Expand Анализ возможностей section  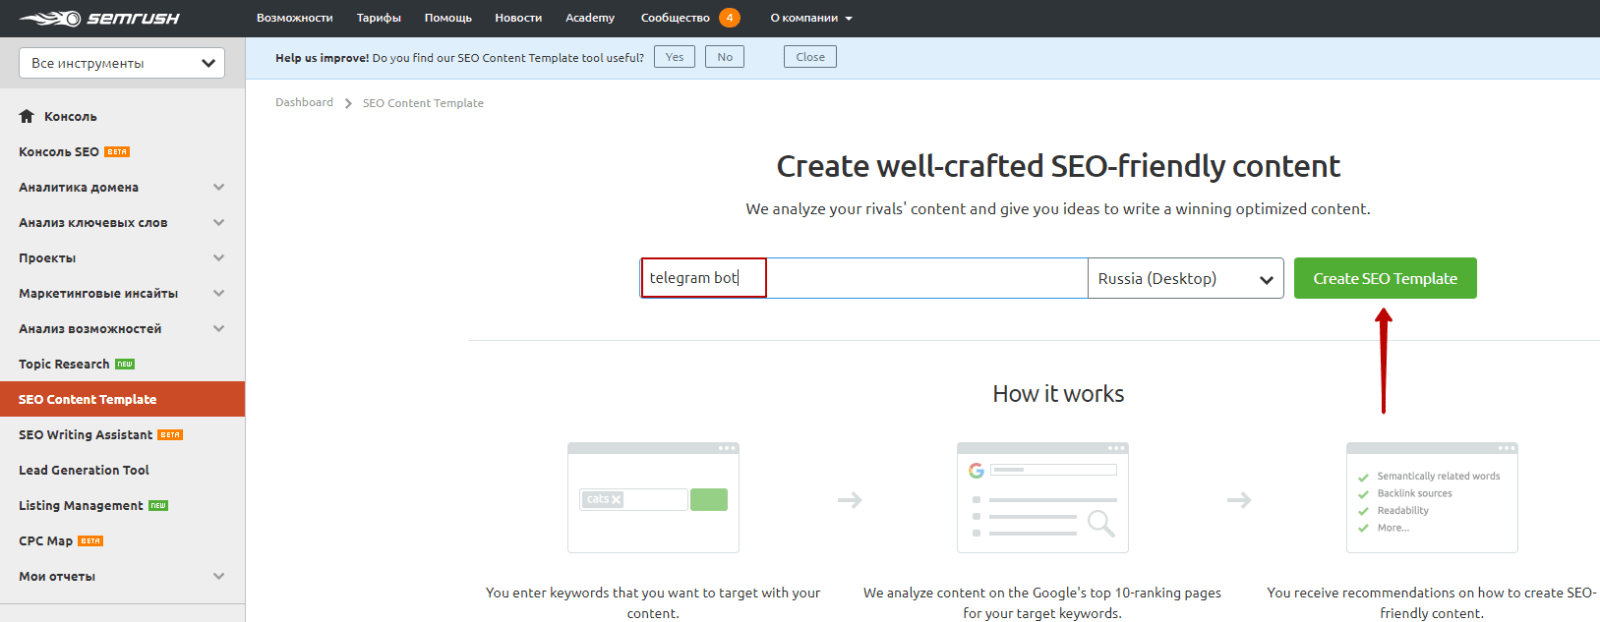pyautogui.click(x=219, y=329)
